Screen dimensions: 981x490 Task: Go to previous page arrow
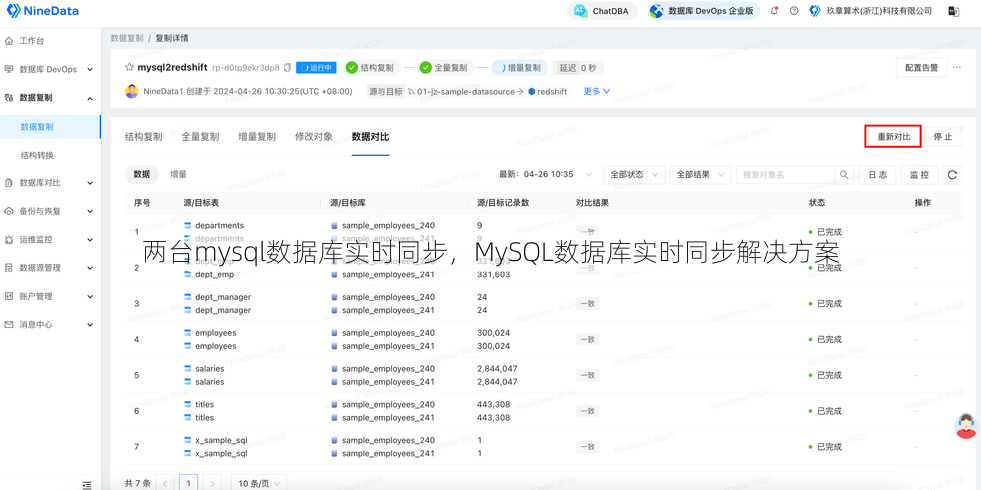click(166, 483)
